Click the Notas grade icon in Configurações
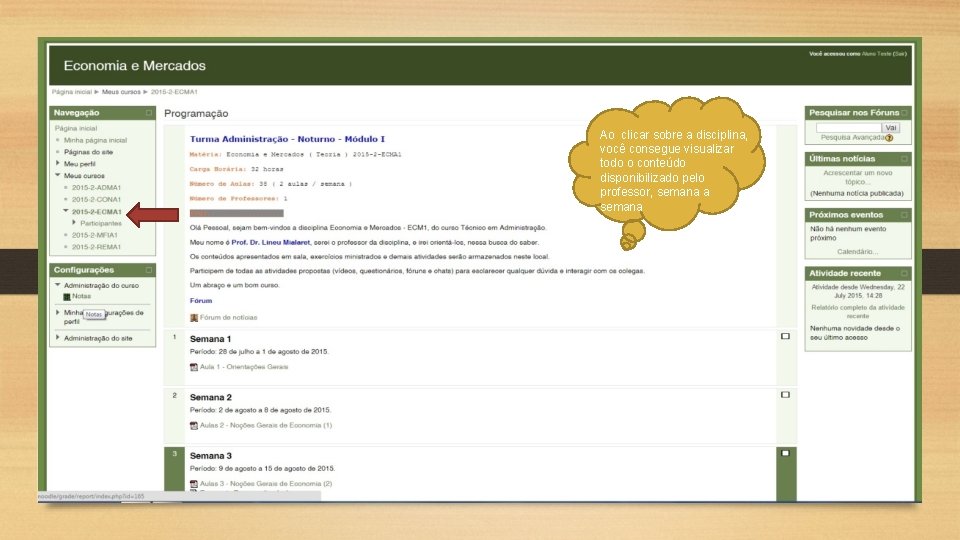The width and height of the screenshot is (960, 540). pyautogui.click(x=67, y=296)
